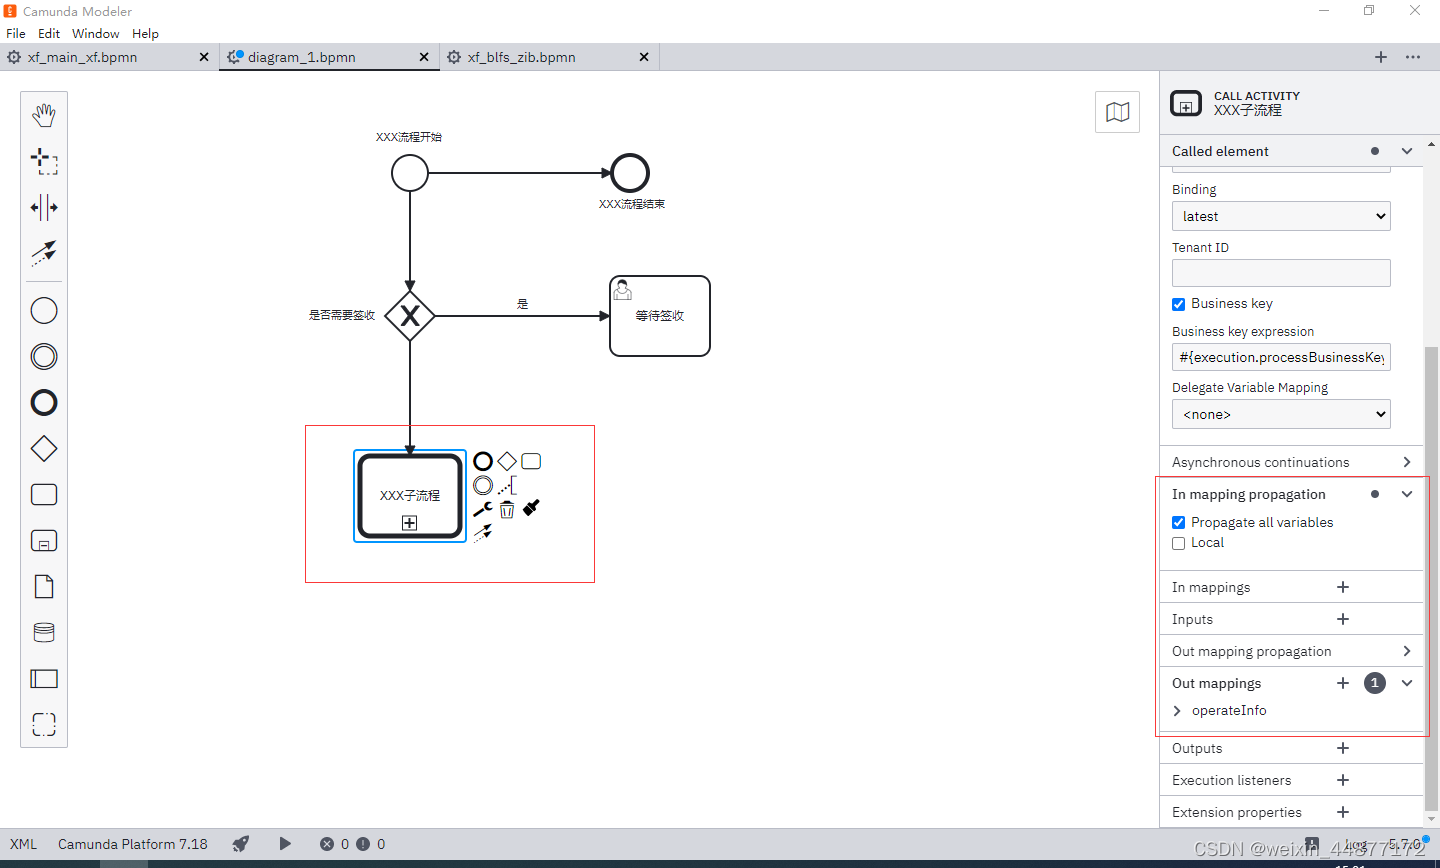
Task: Add an Execution listener
Action: pyautogui.click(x=1343, y=780)
